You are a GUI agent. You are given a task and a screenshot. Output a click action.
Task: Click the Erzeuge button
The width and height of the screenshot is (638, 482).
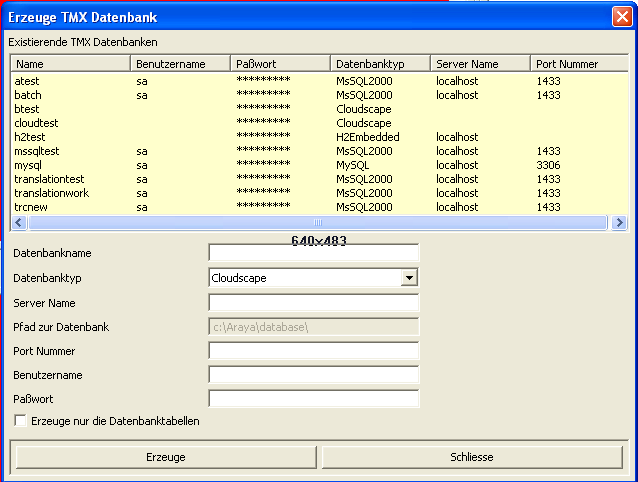coord(165,457)
